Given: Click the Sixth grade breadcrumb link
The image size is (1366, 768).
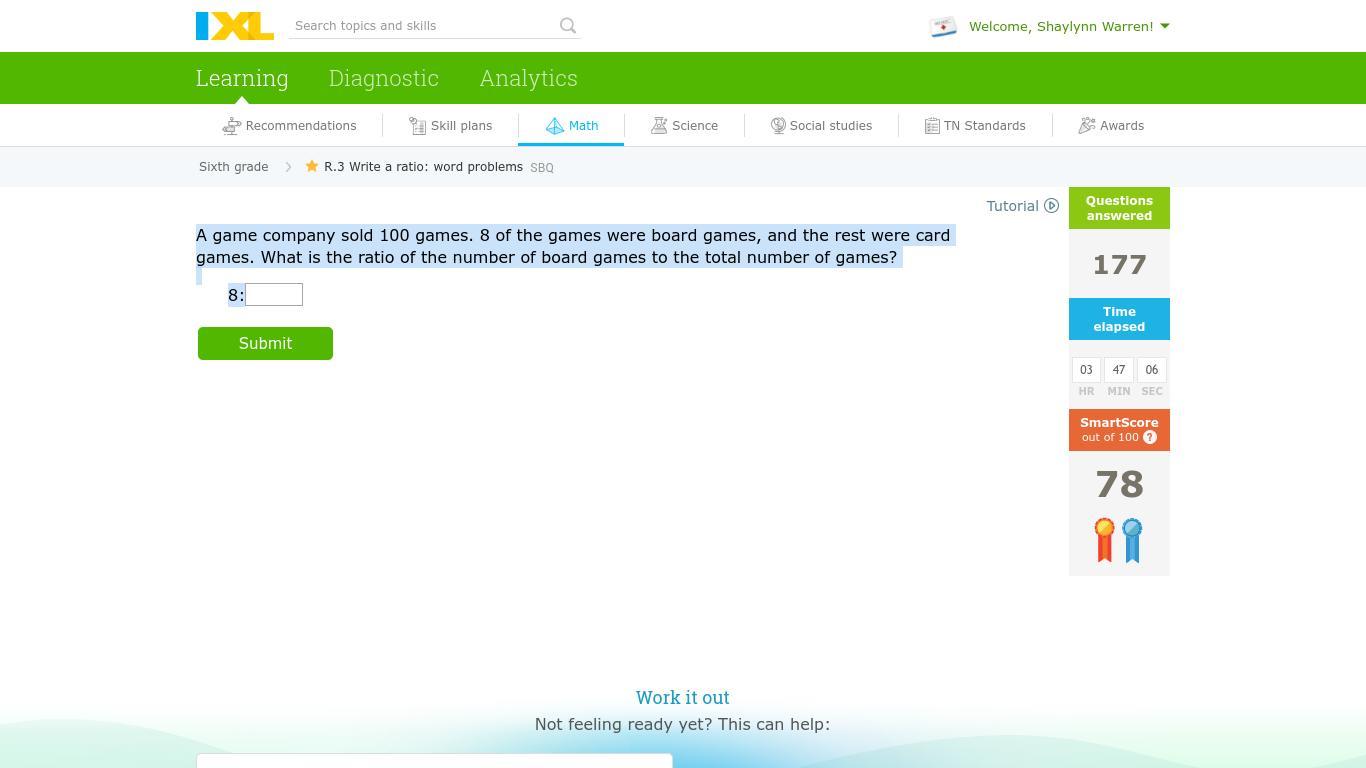Looking at the screenshot, I should click(x=234, y=167).
